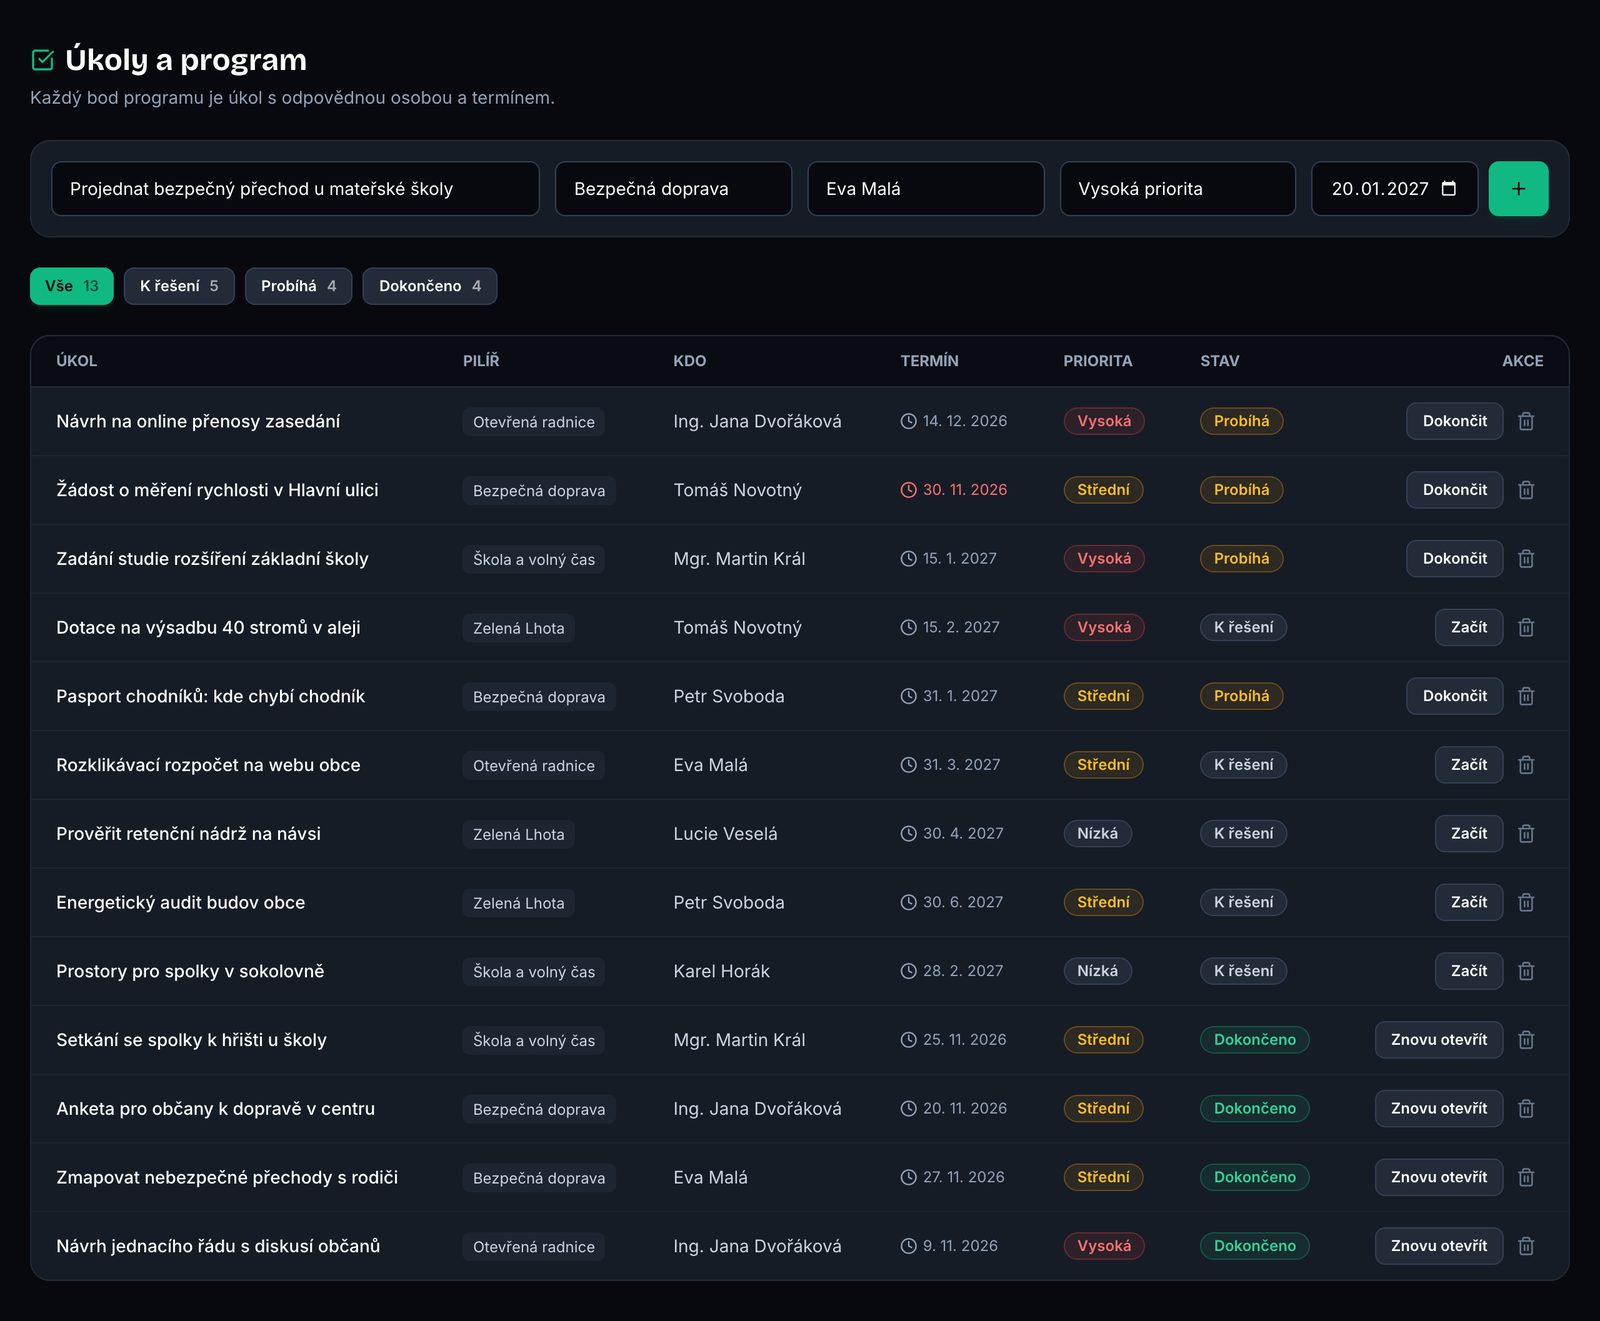Add the new task with the plus button
1600x1321 pixels.
1518,189
